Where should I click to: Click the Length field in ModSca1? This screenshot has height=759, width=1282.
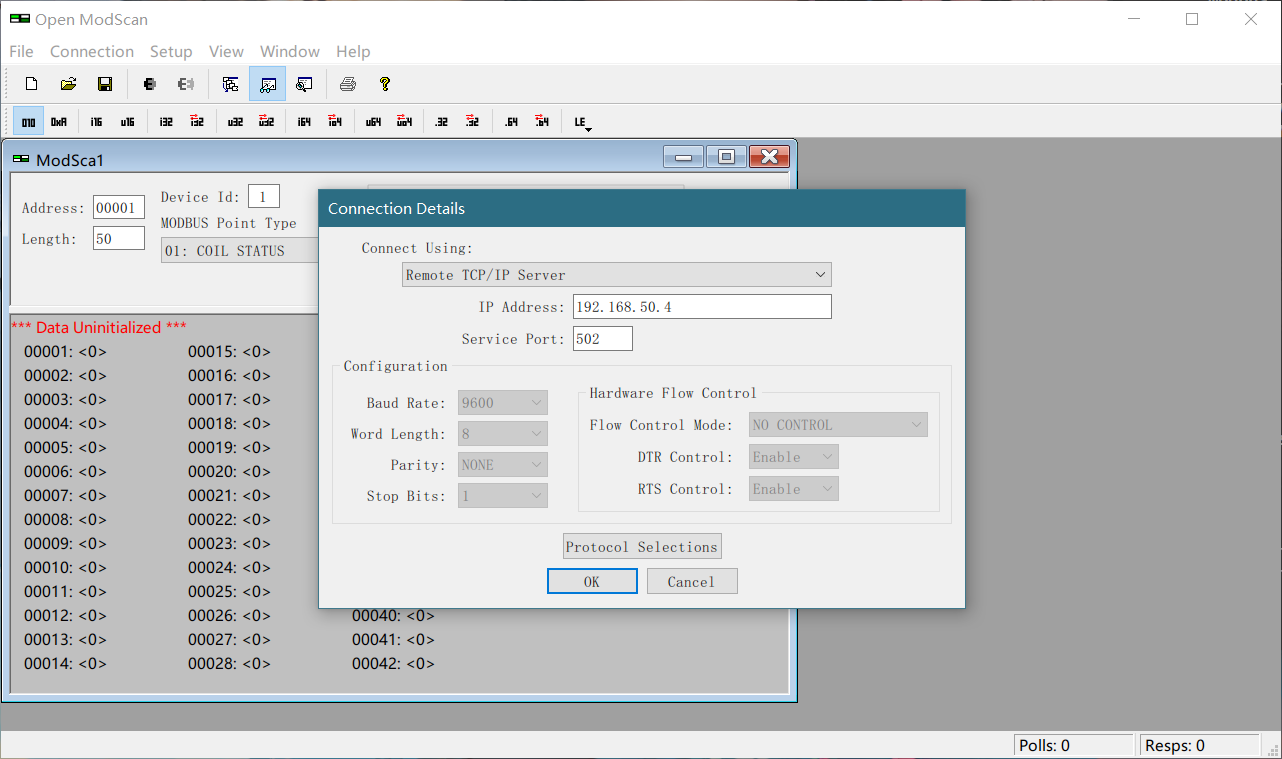(119, 238)
